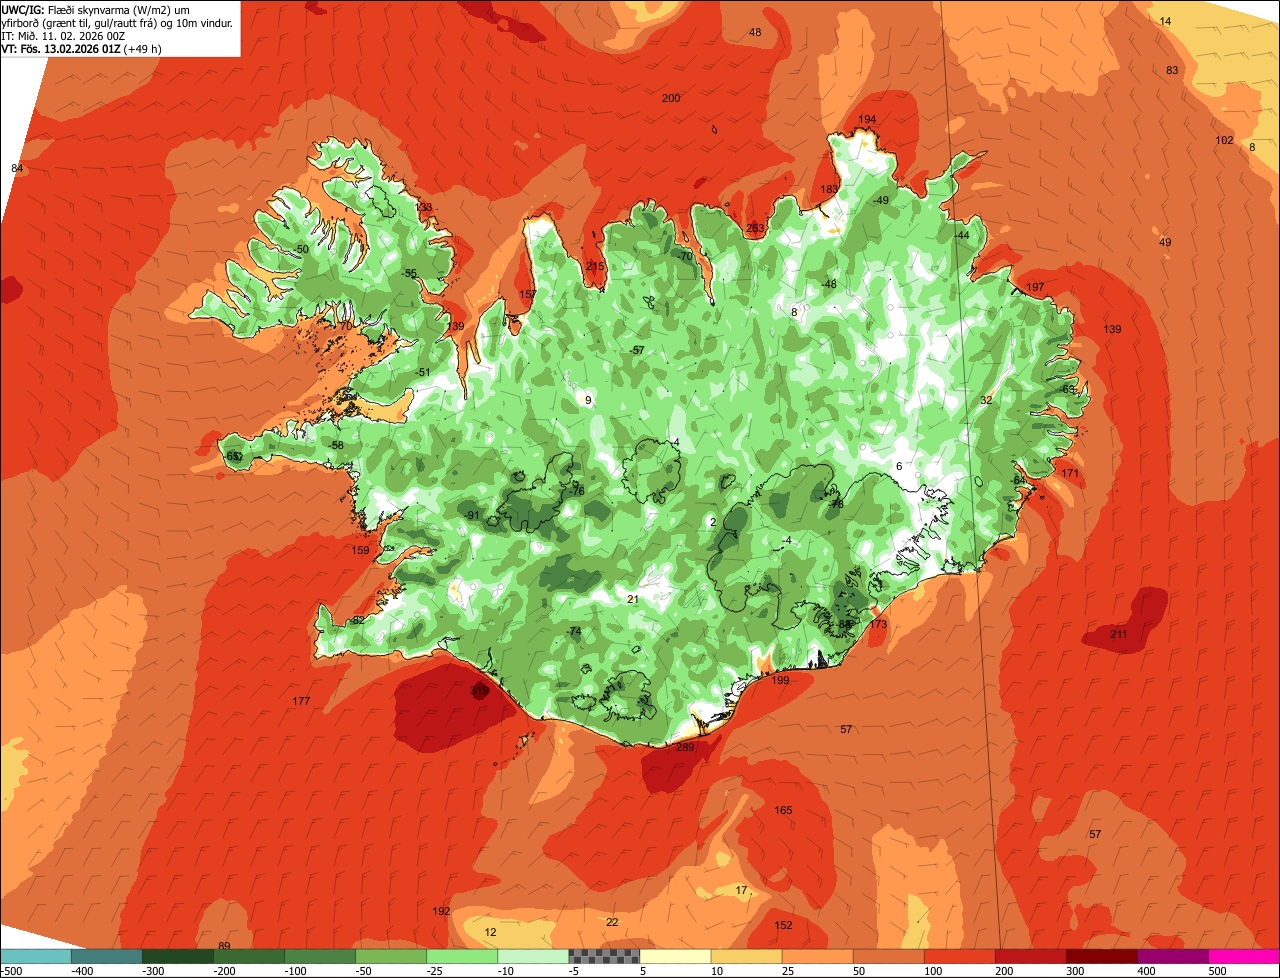Click the map value '165' south of Iceland
The width and height of the screenshot is (1280, 978).
coord(783,810)
